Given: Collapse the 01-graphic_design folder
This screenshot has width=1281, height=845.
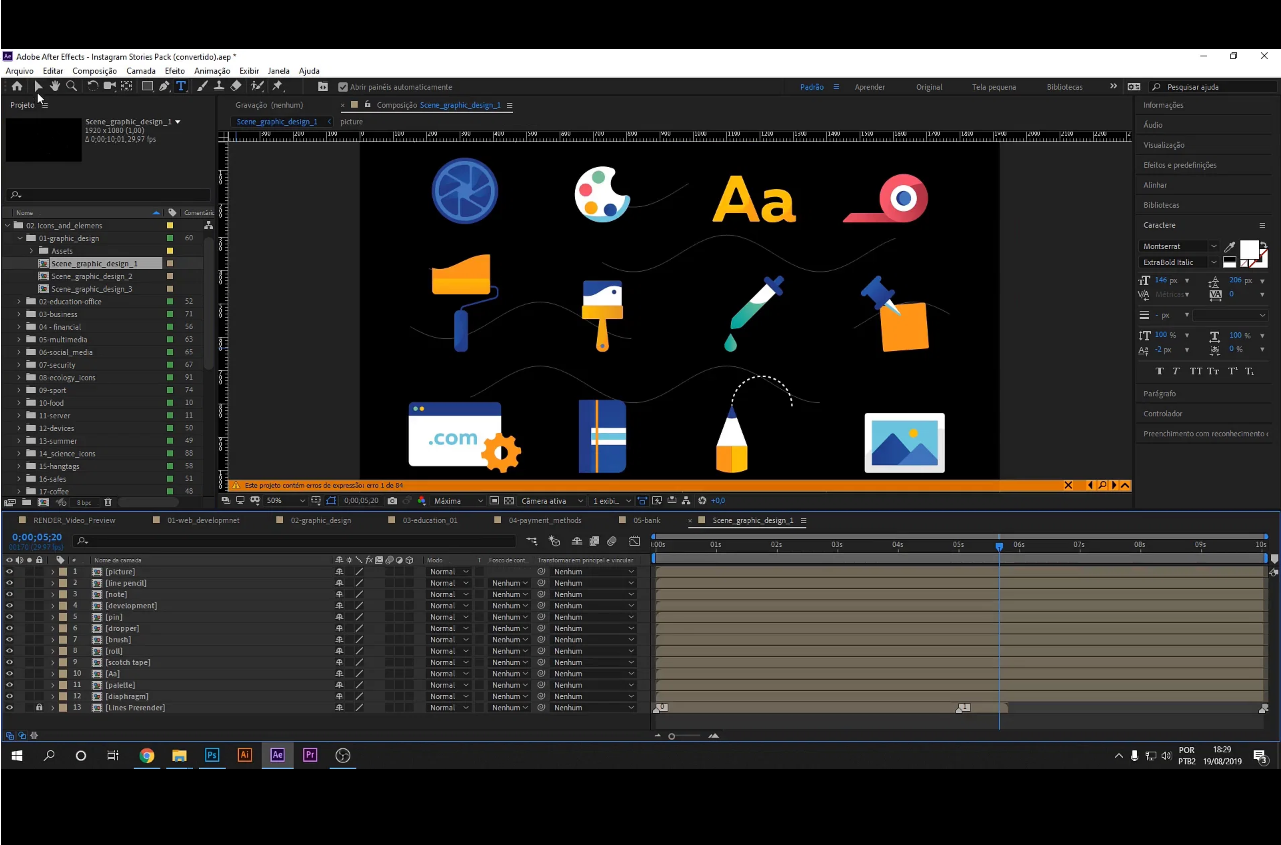Looking at the screenshot, I should point(19,238).
